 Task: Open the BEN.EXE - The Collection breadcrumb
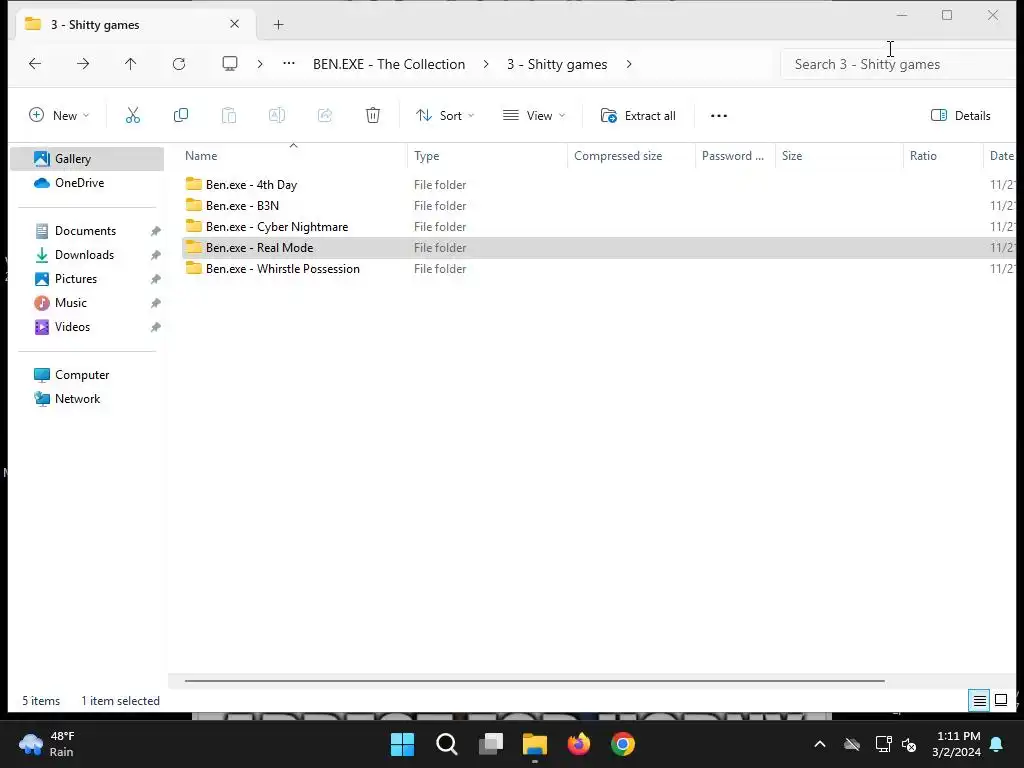click(x=389, y=64)
